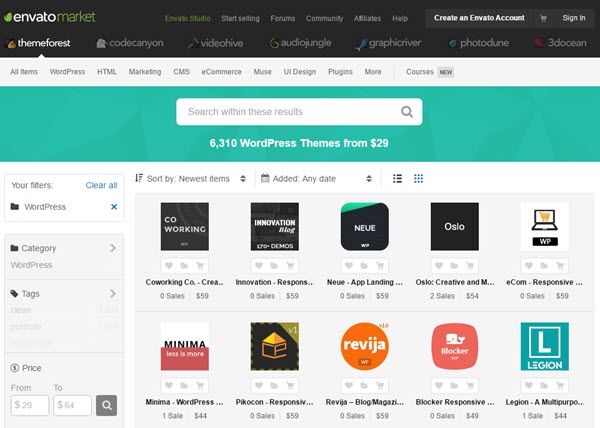Image resolution: width=600 pixels, height=428 pixels.
Task: Open the eCommerce category tab
Action: 222,72
